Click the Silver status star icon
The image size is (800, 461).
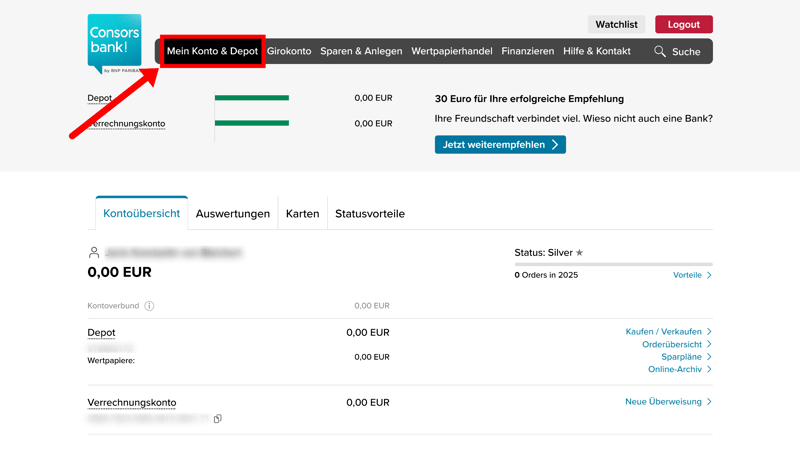[x=579, y=253]
